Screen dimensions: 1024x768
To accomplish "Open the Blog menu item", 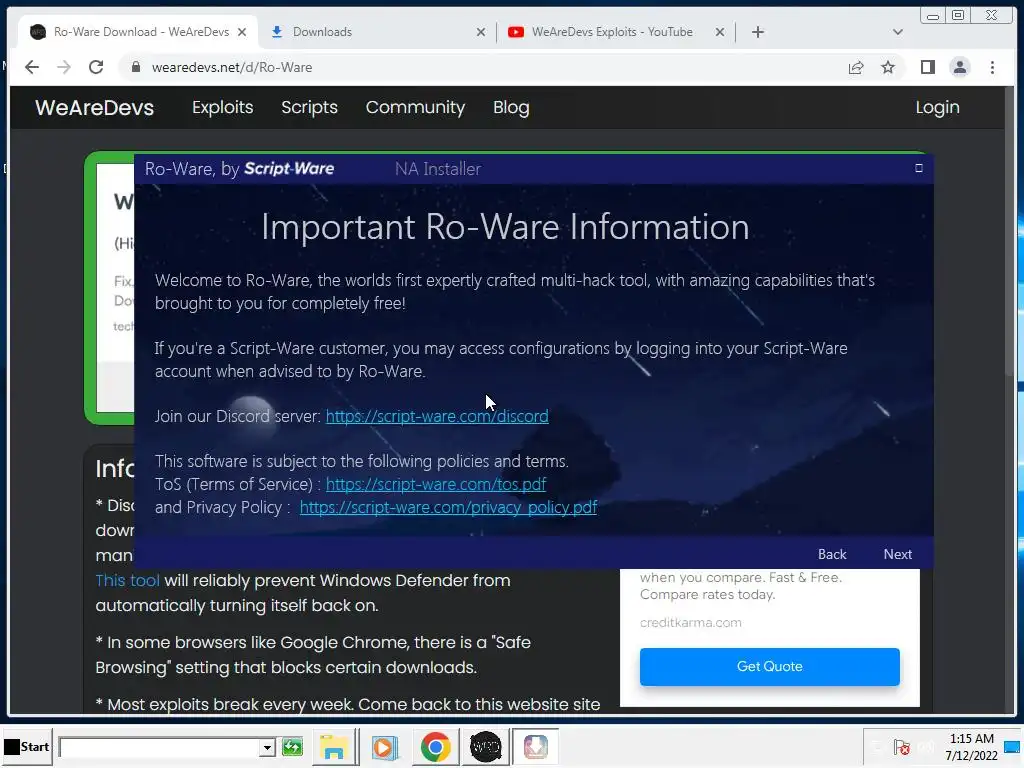I will [x=511, y=108].
